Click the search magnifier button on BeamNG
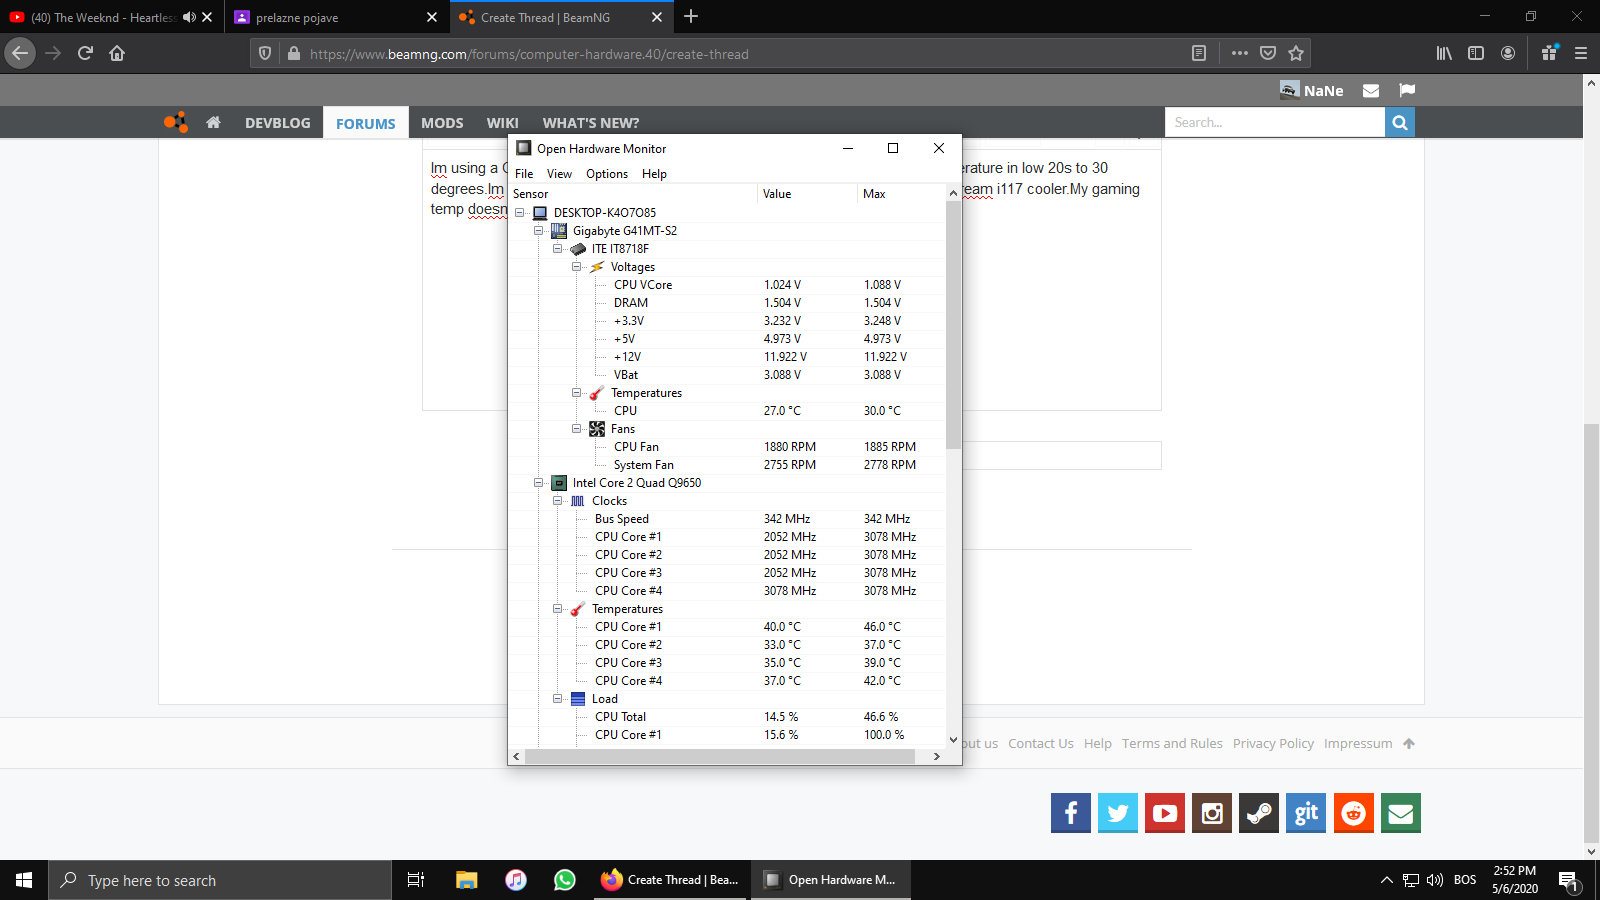 1400,123
